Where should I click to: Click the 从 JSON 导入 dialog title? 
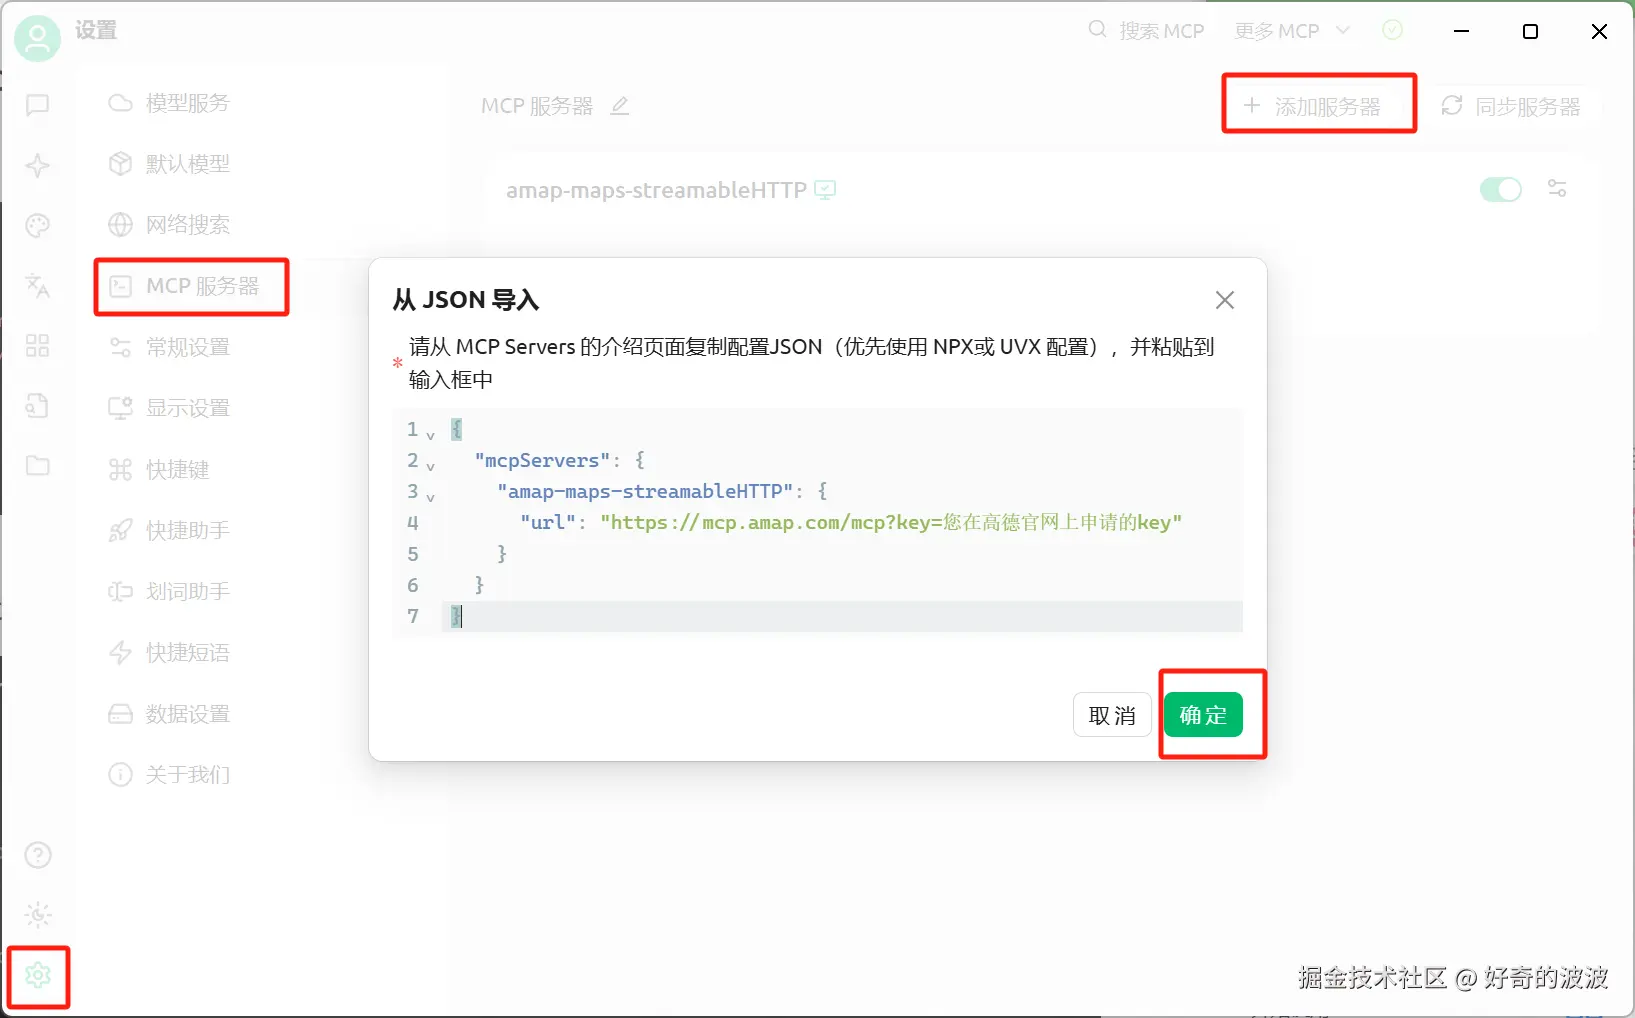point(466,300)
